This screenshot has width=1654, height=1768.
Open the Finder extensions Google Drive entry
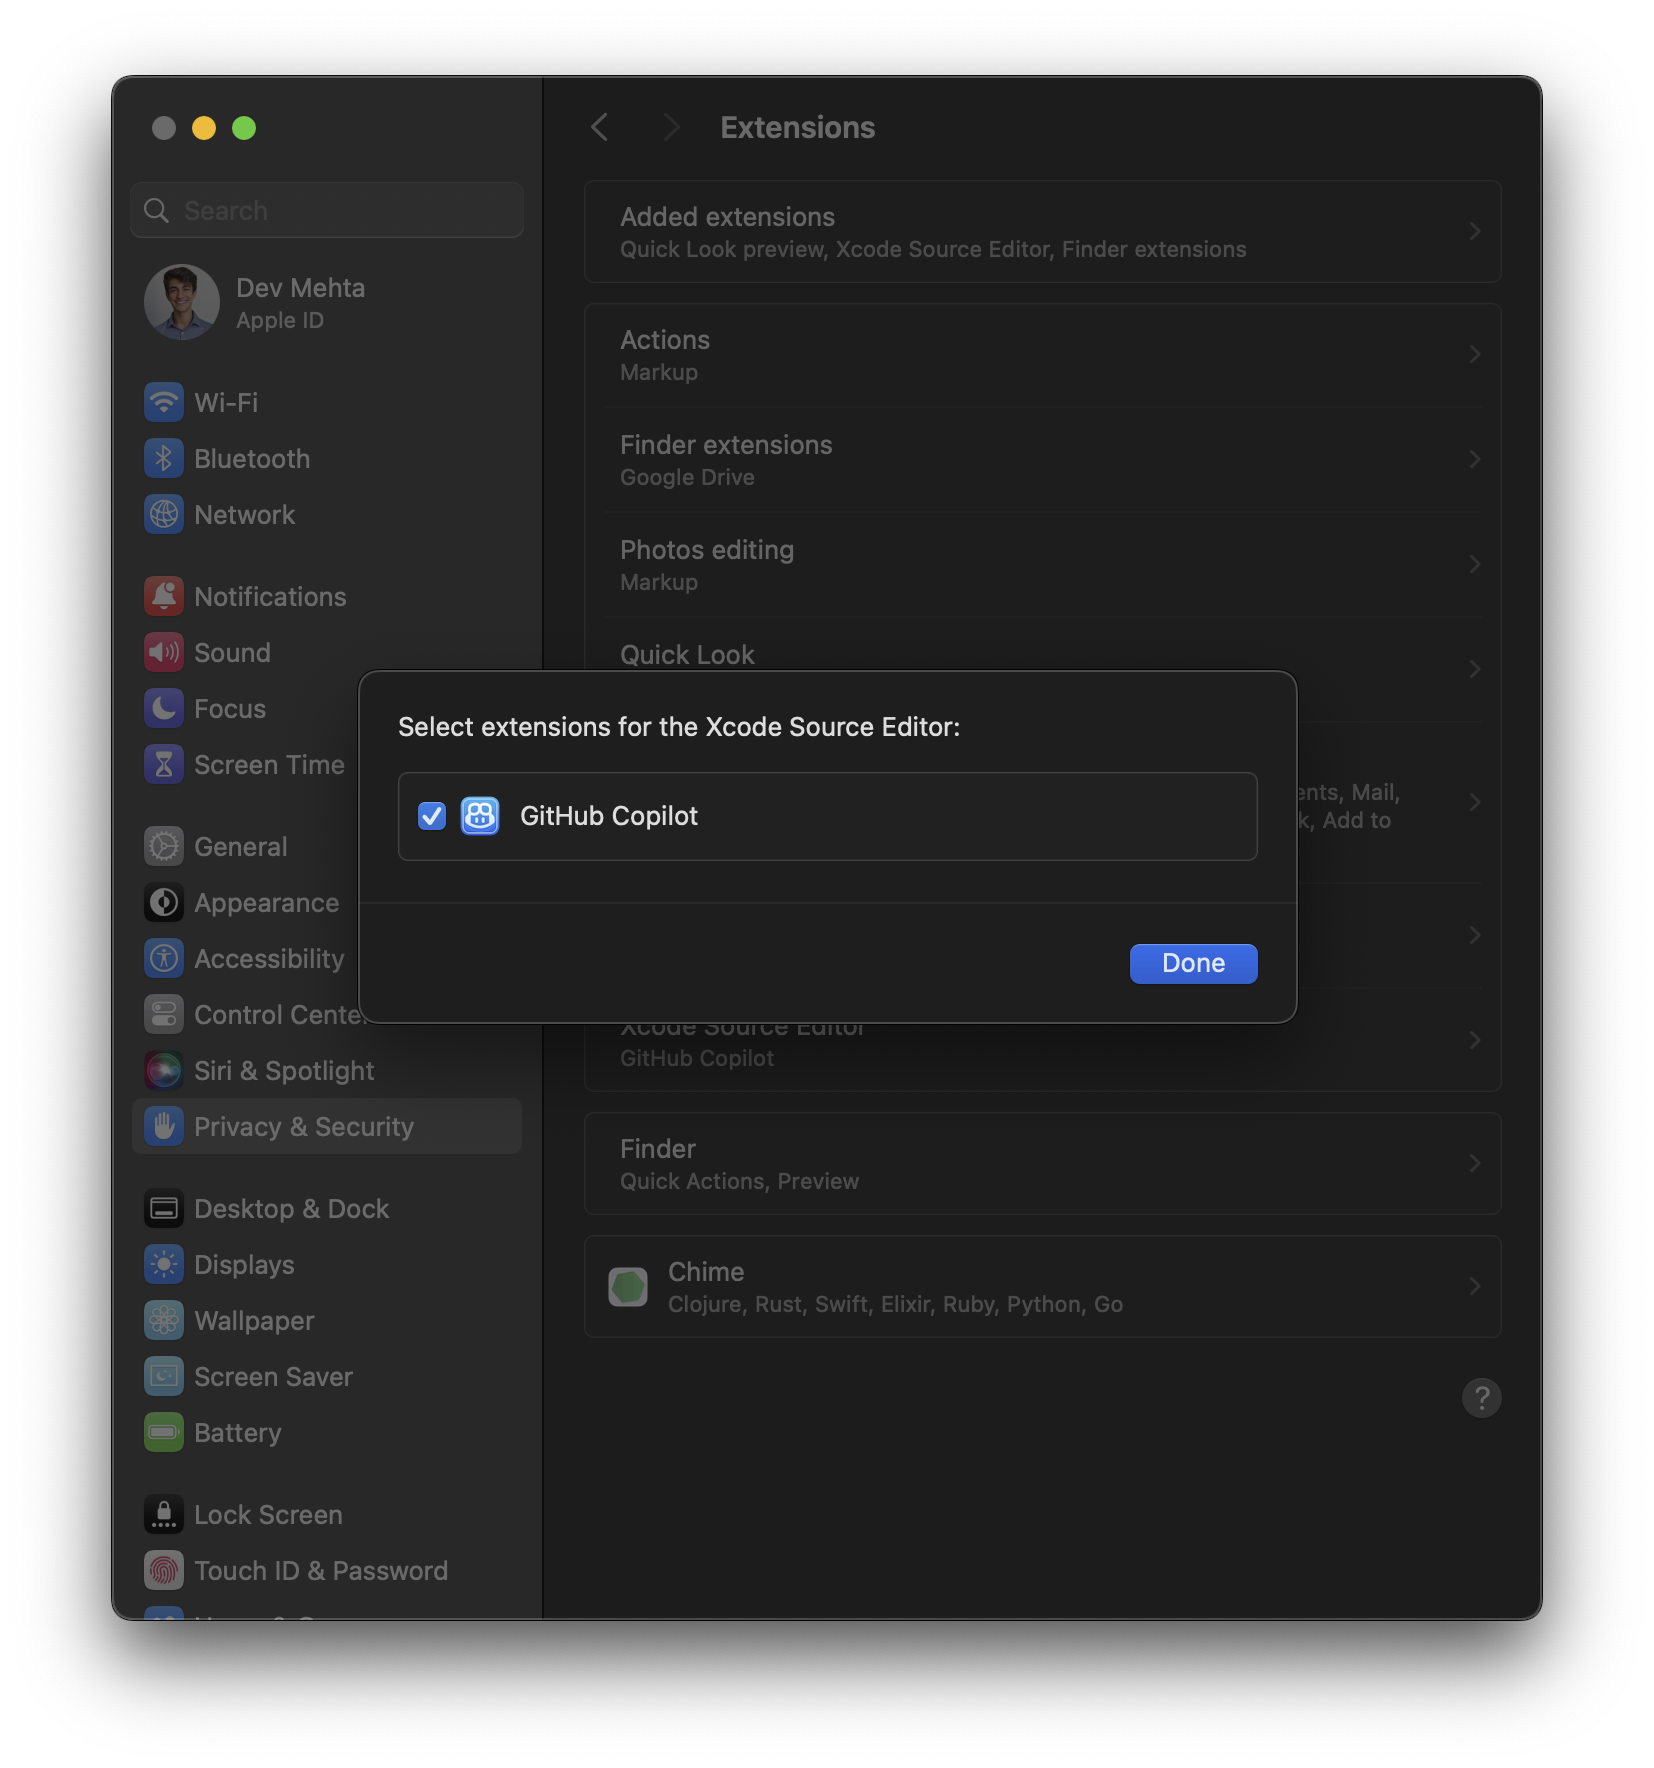1042,459
